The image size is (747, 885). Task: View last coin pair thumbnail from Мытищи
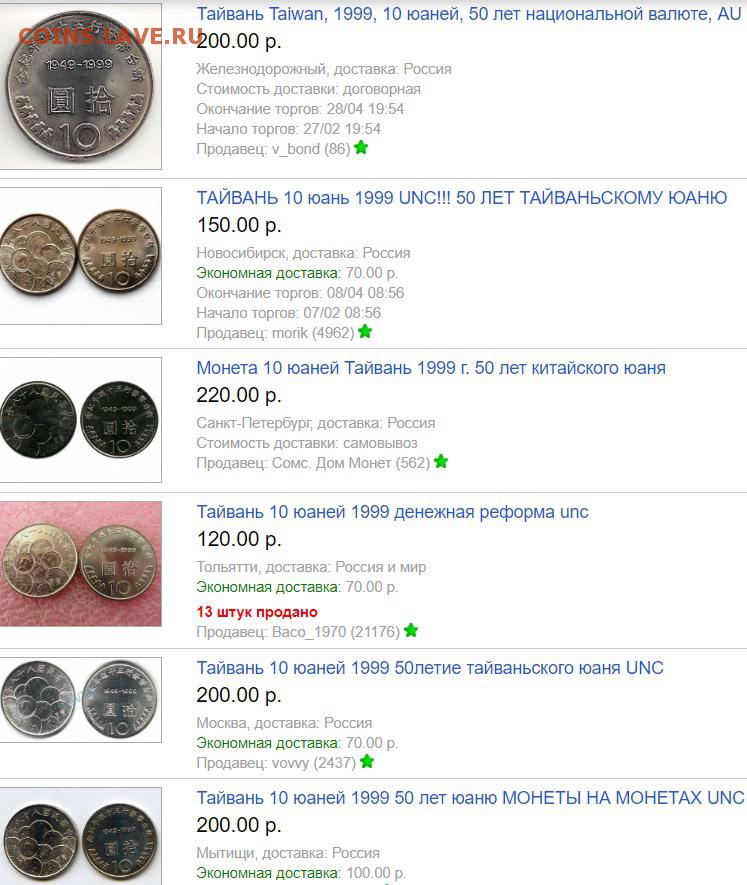(x=81, y=836)
